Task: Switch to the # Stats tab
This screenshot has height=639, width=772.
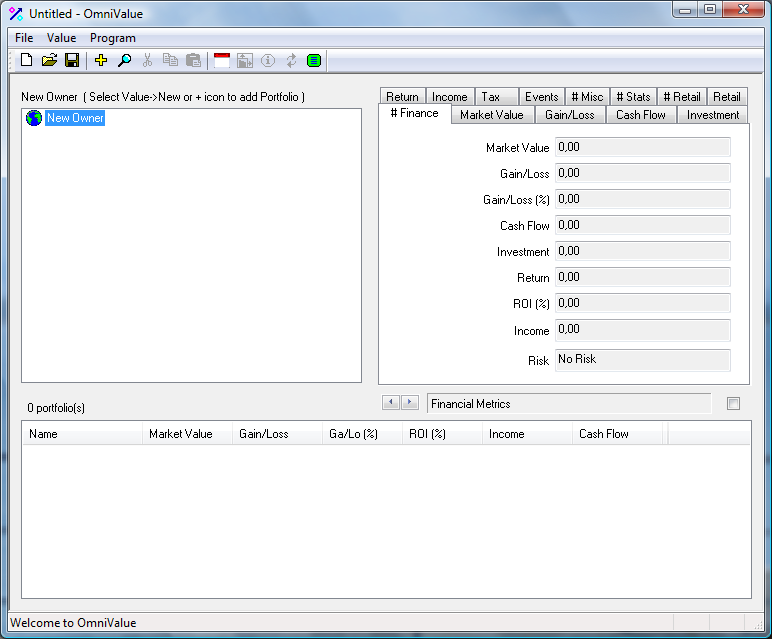Action: [634, 96]
